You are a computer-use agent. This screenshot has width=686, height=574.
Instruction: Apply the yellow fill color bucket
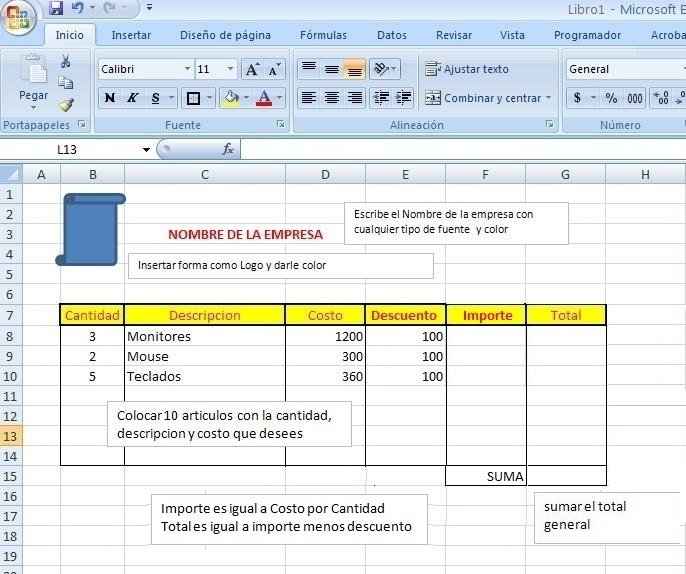(231, 98)
